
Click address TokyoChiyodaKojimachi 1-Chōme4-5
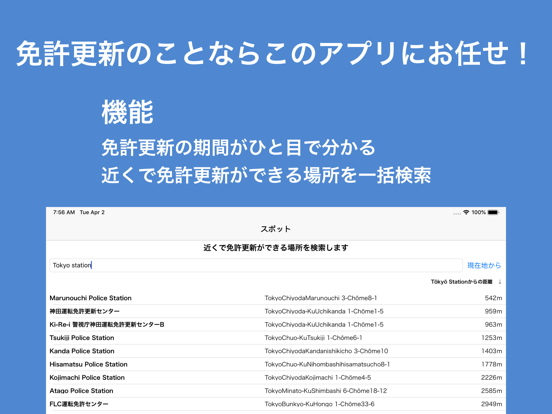click(x=318, y=378)
